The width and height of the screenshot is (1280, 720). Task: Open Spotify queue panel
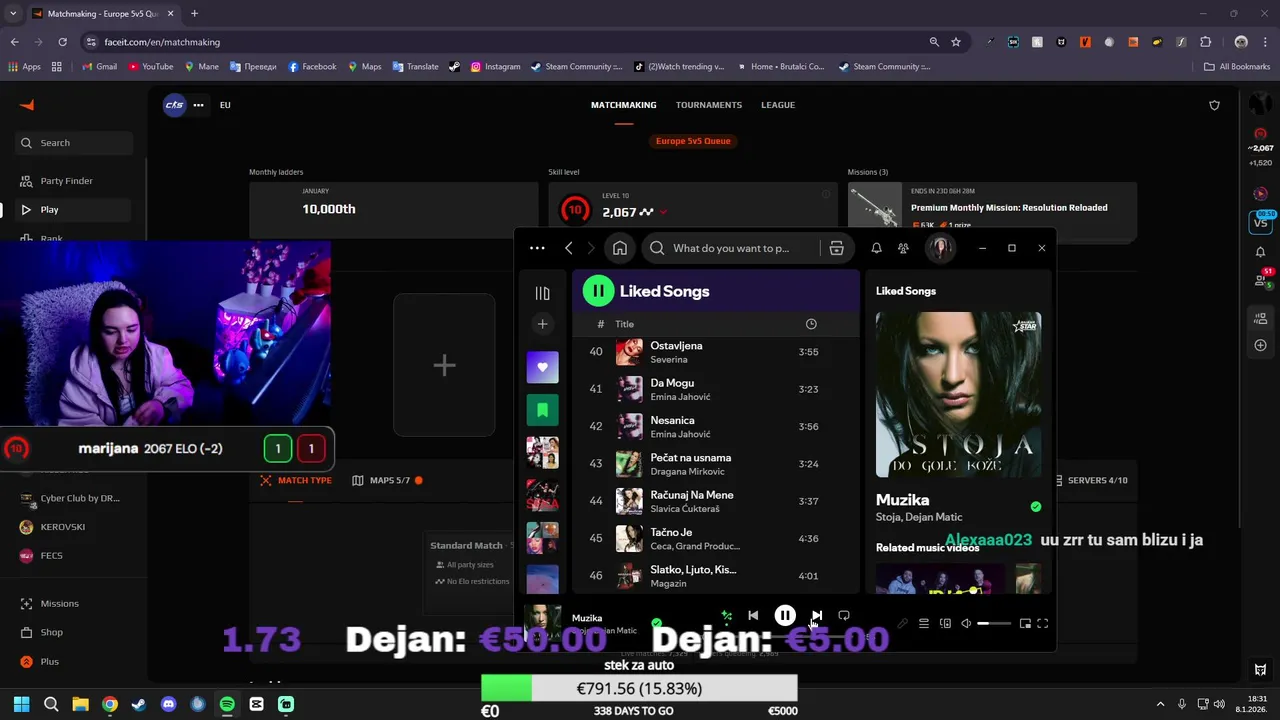point(924,624)
